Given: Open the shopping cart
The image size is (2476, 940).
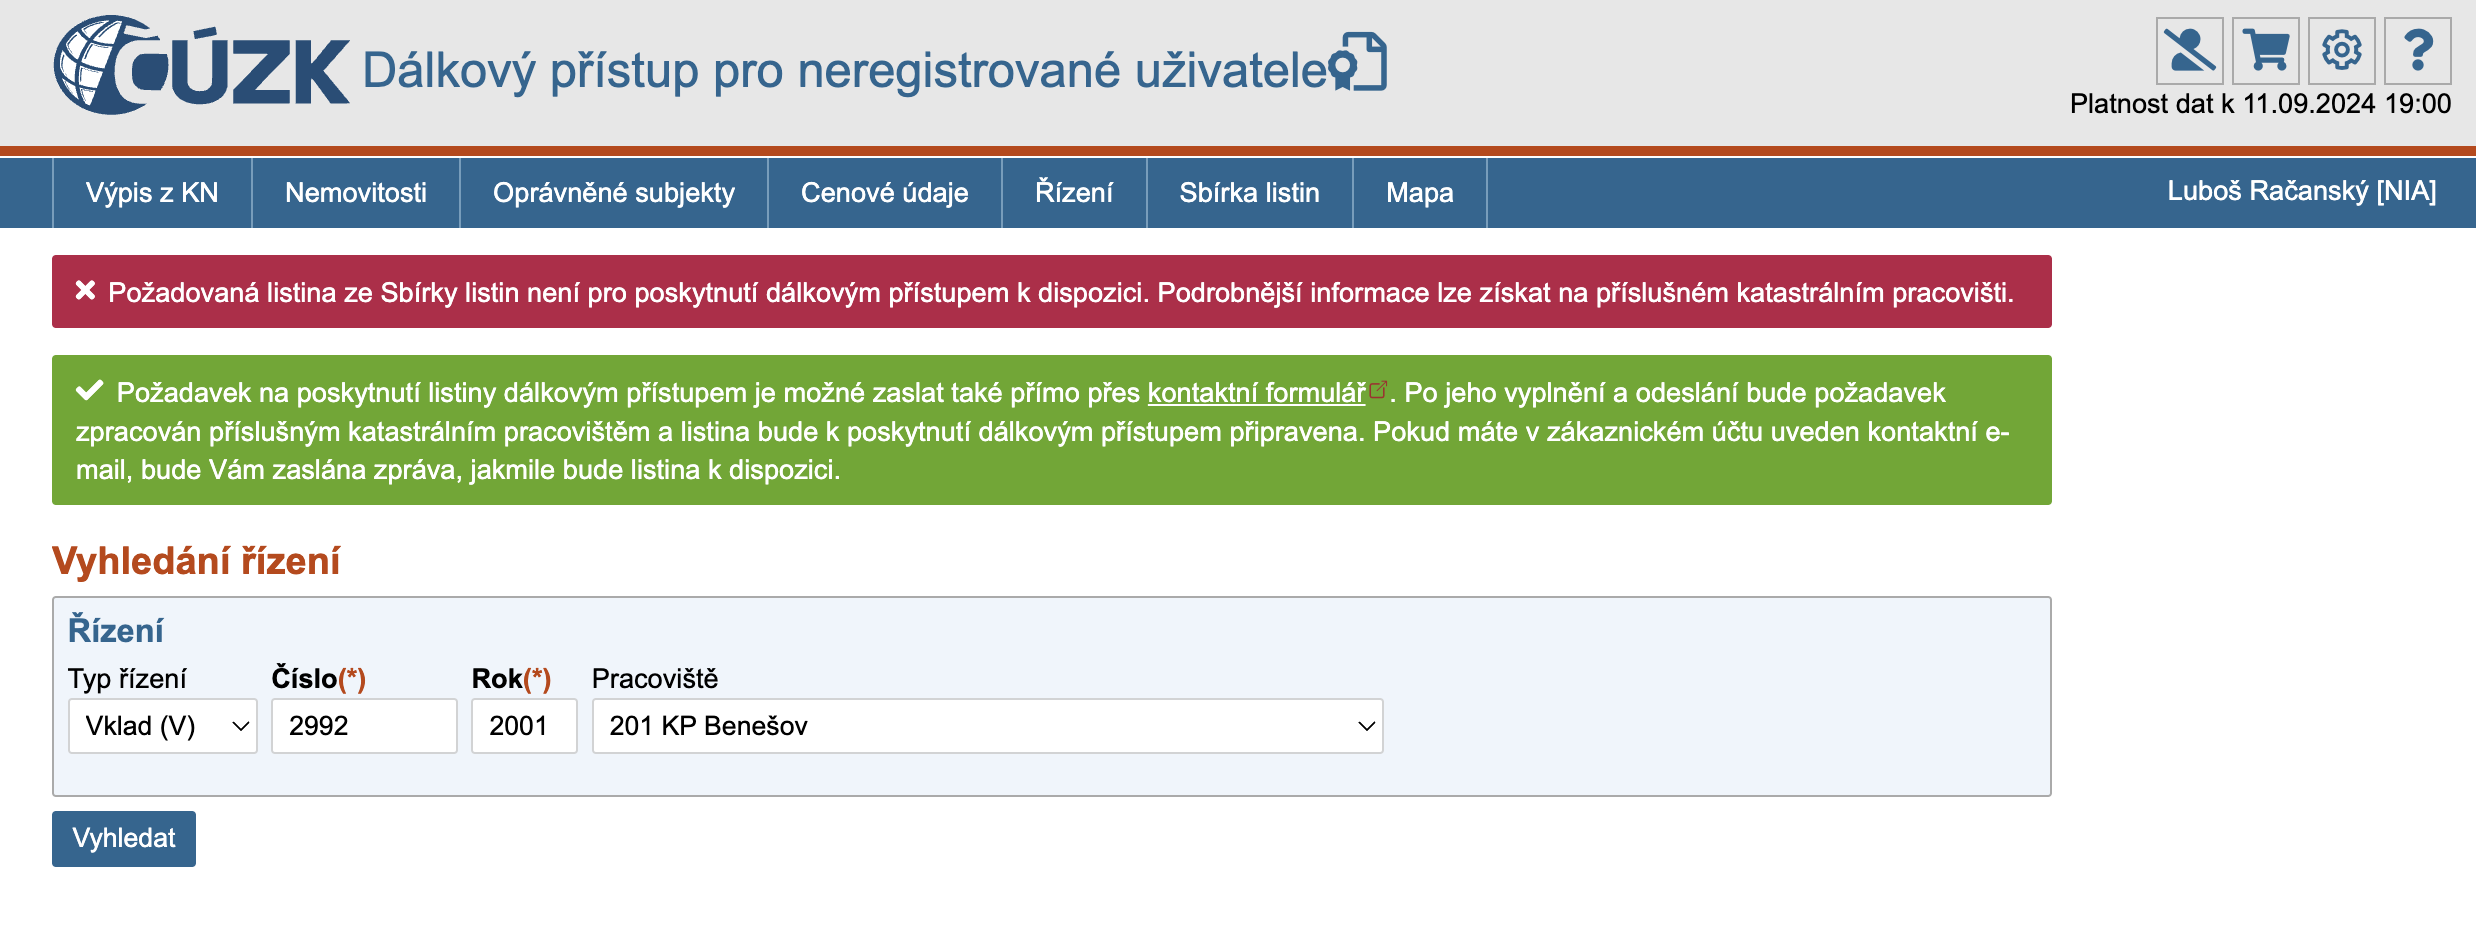Looking at the screenshot, I should coord(2265,51).
